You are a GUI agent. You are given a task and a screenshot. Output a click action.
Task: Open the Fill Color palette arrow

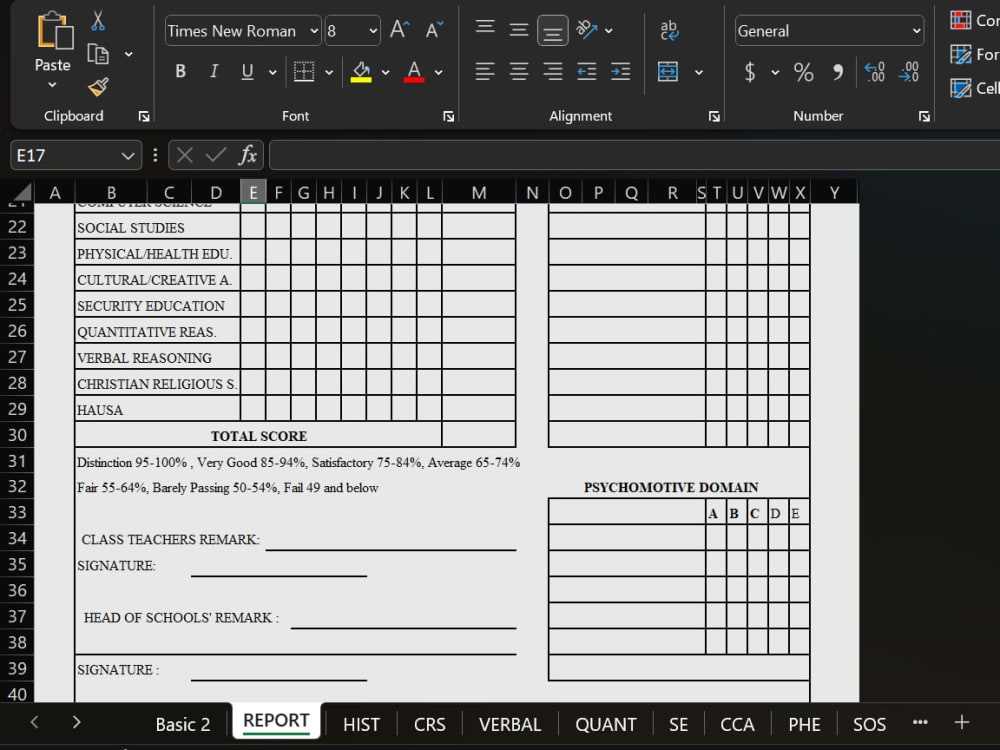tap(385, 72)
